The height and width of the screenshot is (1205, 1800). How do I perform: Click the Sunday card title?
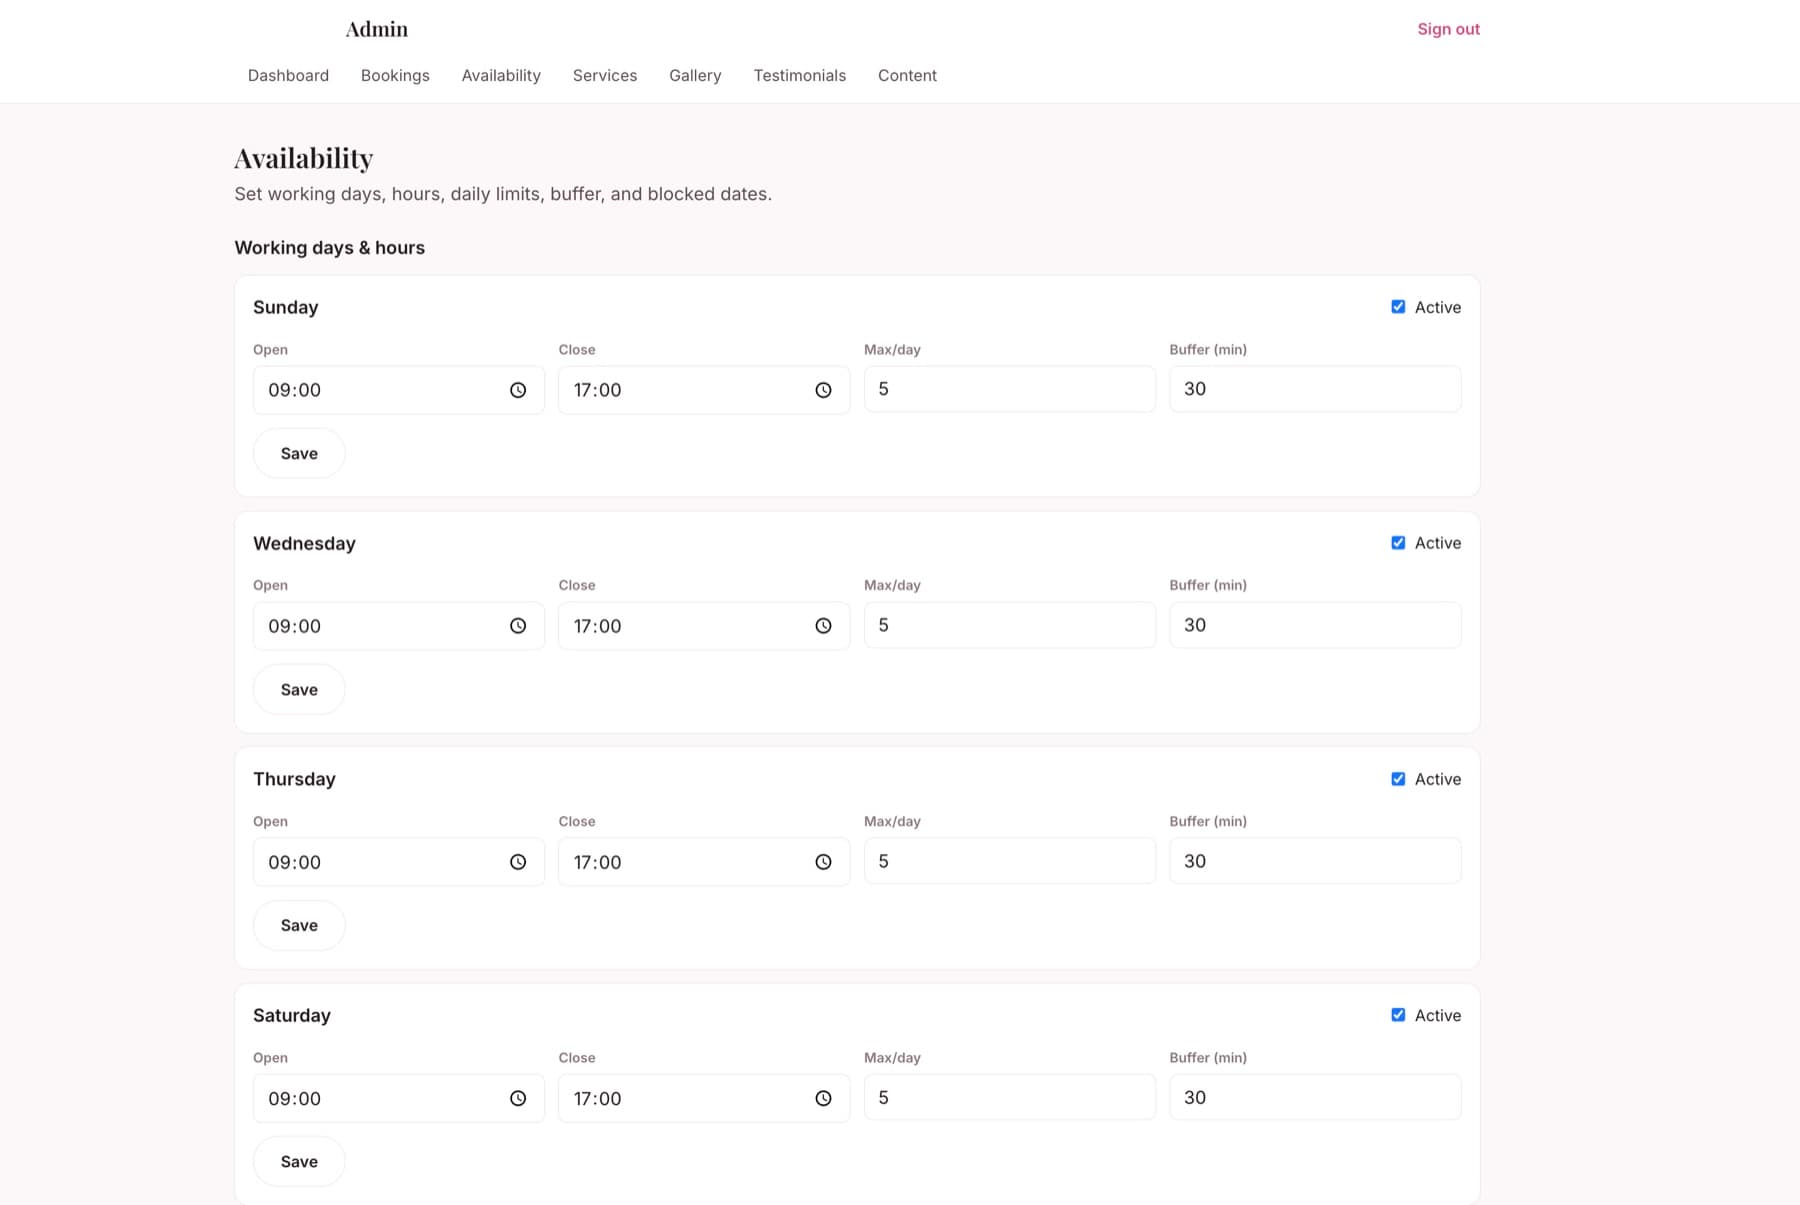click(x=286, y=307)
